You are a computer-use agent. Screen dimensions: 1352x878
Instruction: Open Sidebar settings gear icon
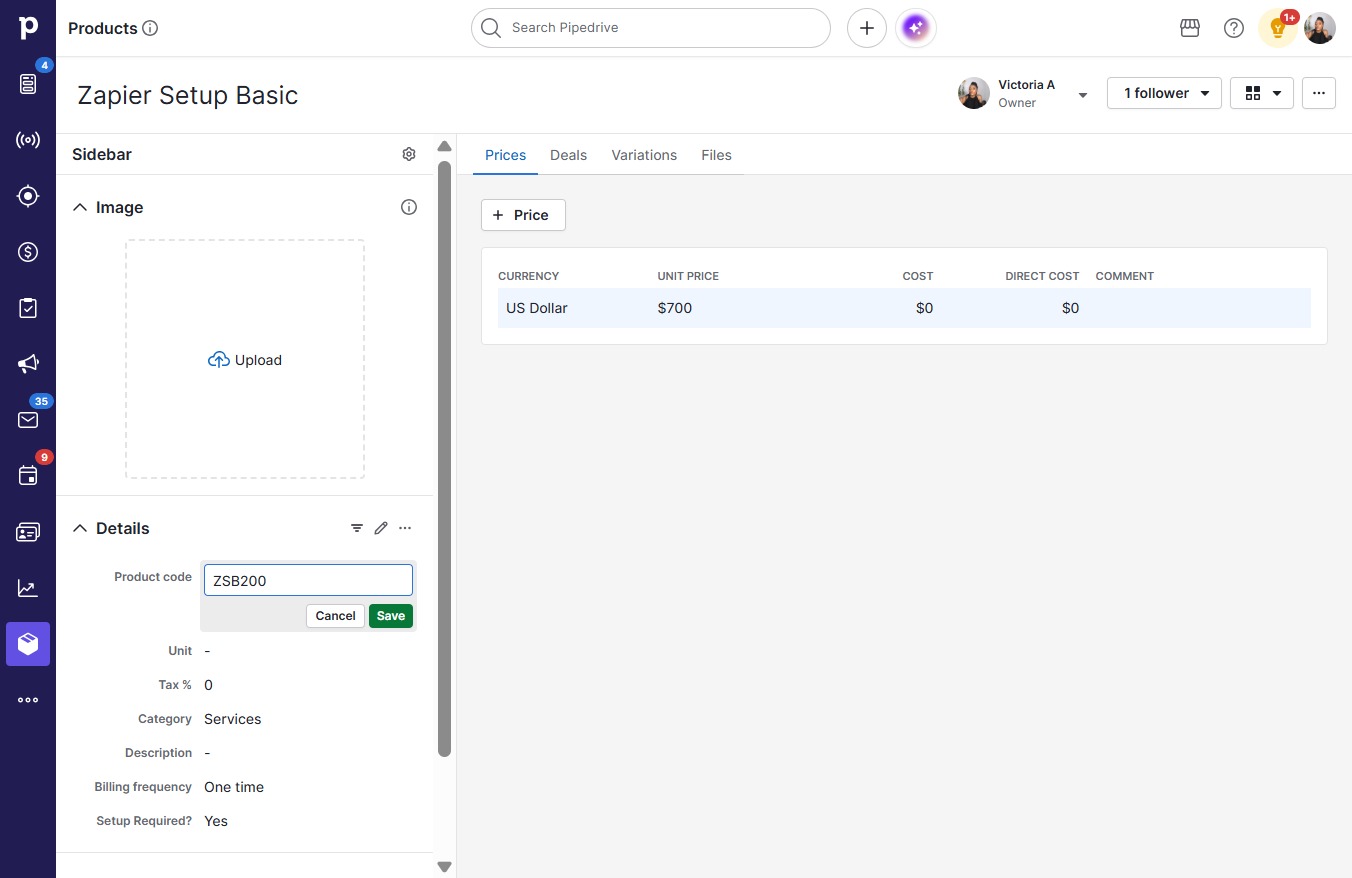409,154
